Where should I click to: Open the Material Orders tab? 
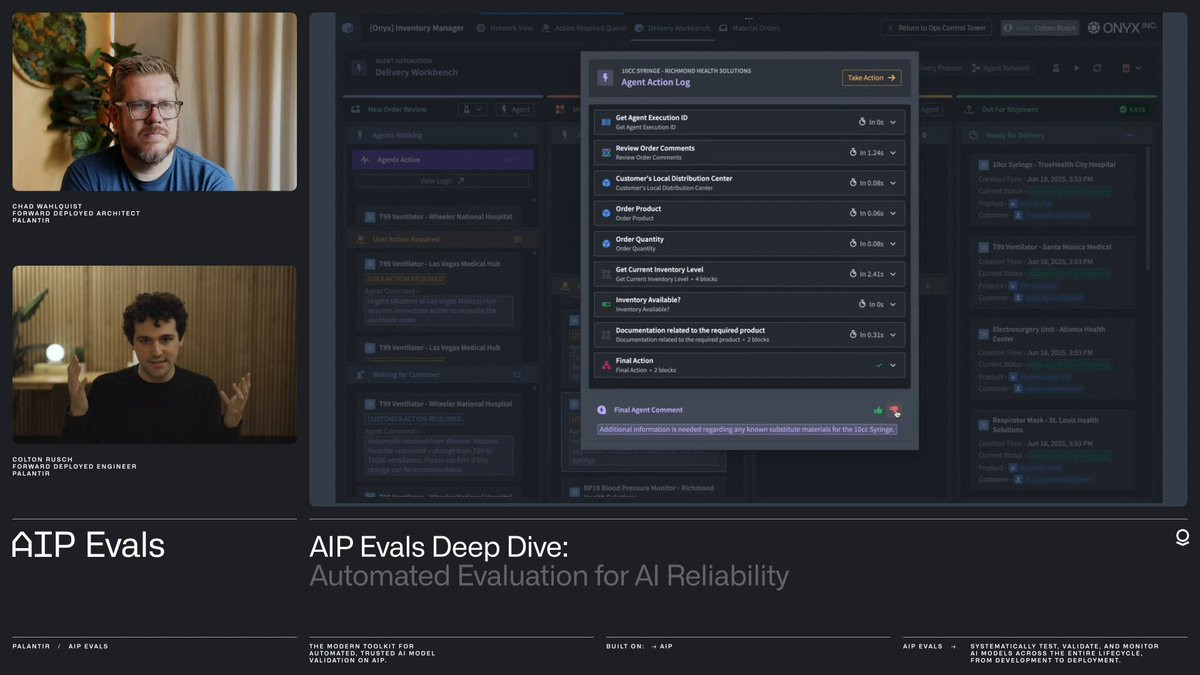coord(750,28)
